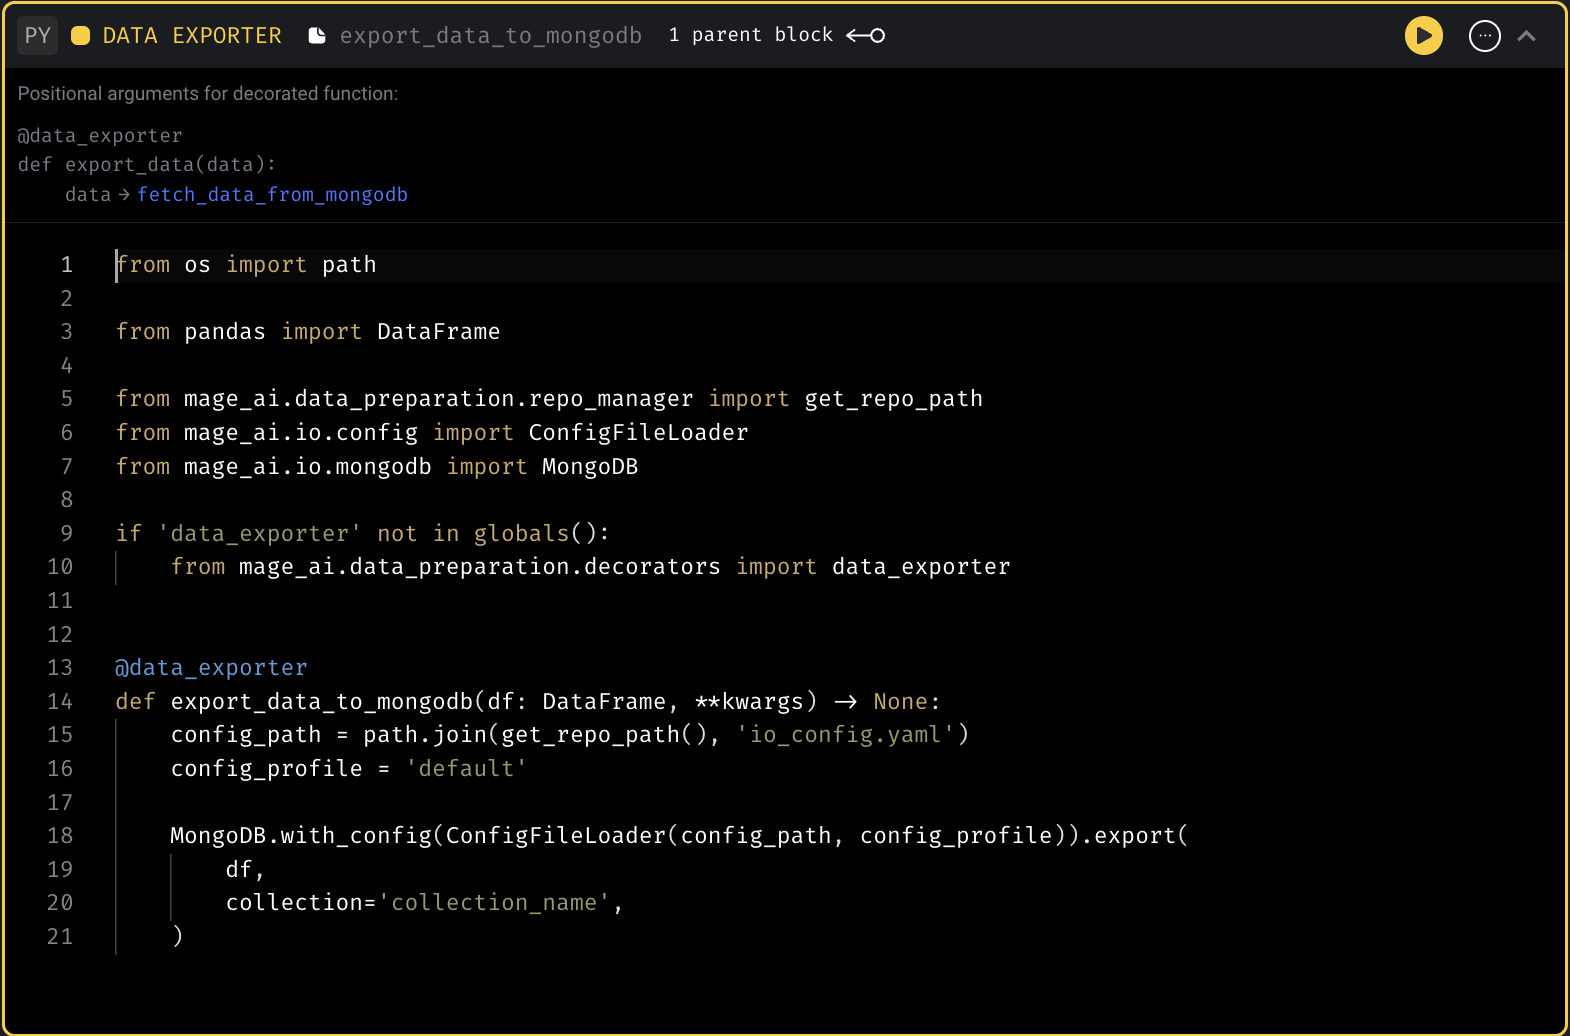Click 'def export_data(data):' signature hint
The width and height of the screenshot is (1570, 1036).
point(147,165)
